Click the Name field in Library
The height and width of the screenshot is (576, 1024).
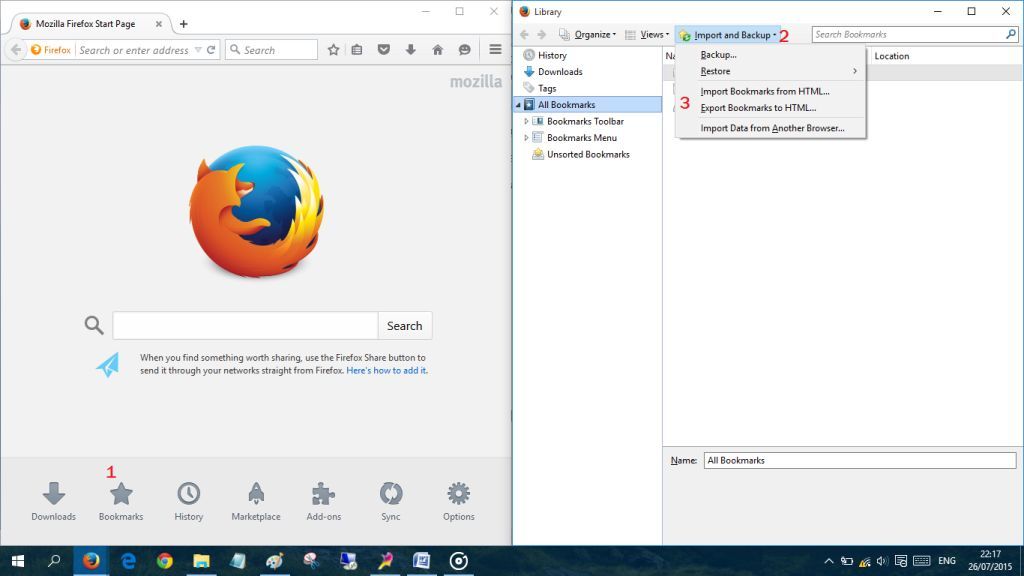click(x=859, y=460)
